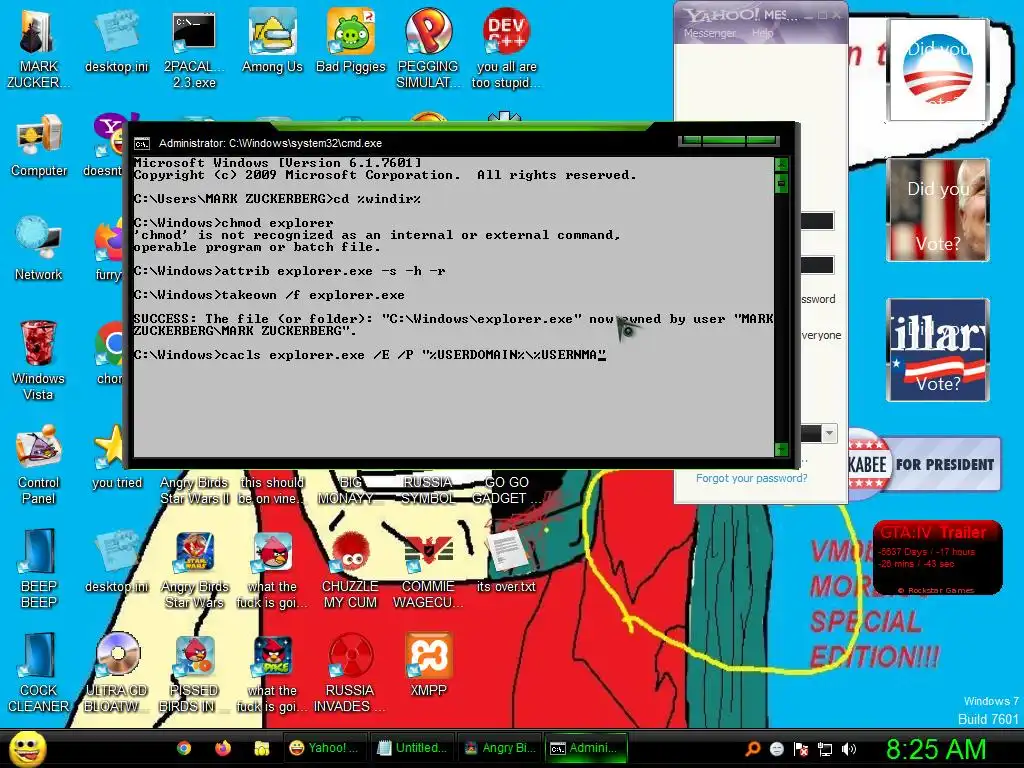The width and height of the screenshot is (1024, 768).
Task: Click the 'cacls explorer.exe /E /P' command line
Action: click(370, 355)
